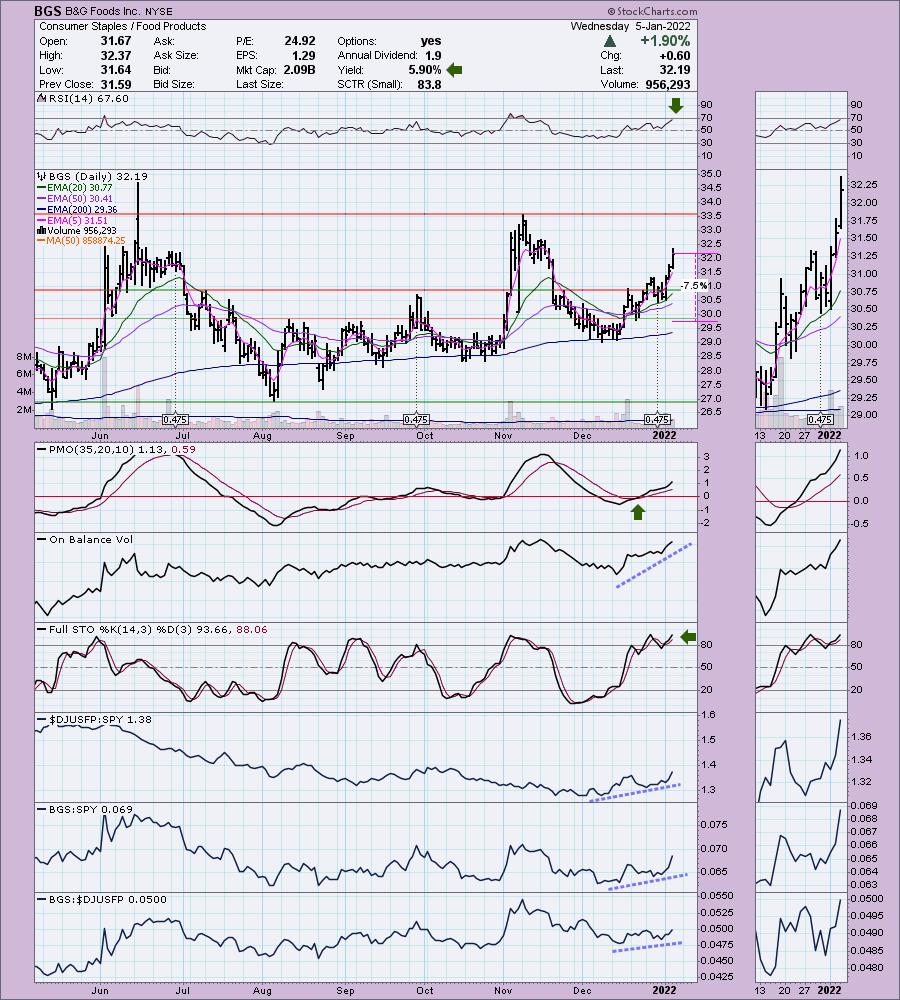Click the EMA(20) 30.77 legend entry
900x1000 pixels.
[75, 188]
